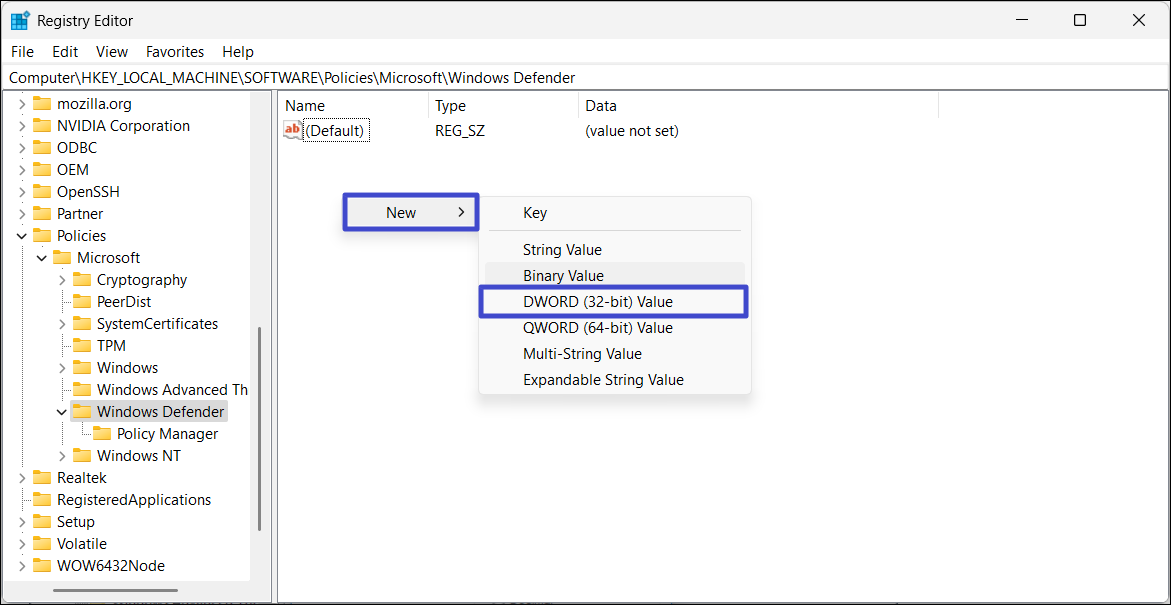
Task: Collapse the Windows Defender key
Action: pos(62,412)
